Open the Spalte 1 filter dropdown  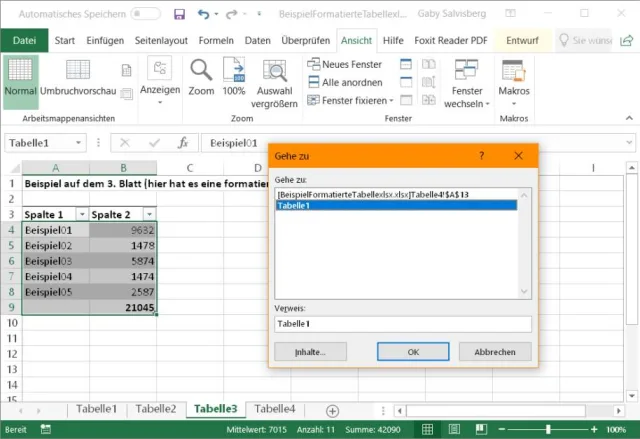pos(81,215)
